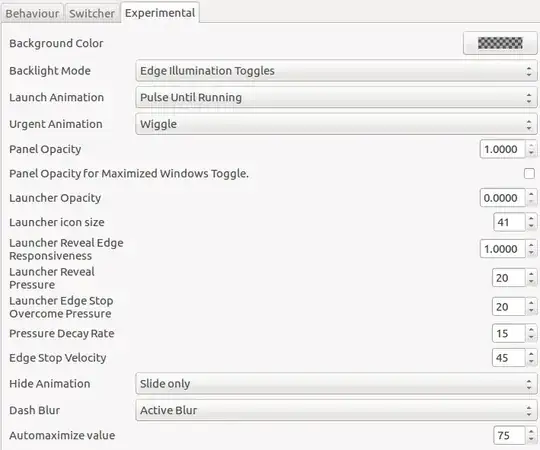
Task: Decrease Launcher Opacity with down arrow
Action: [x=531, y=202]
